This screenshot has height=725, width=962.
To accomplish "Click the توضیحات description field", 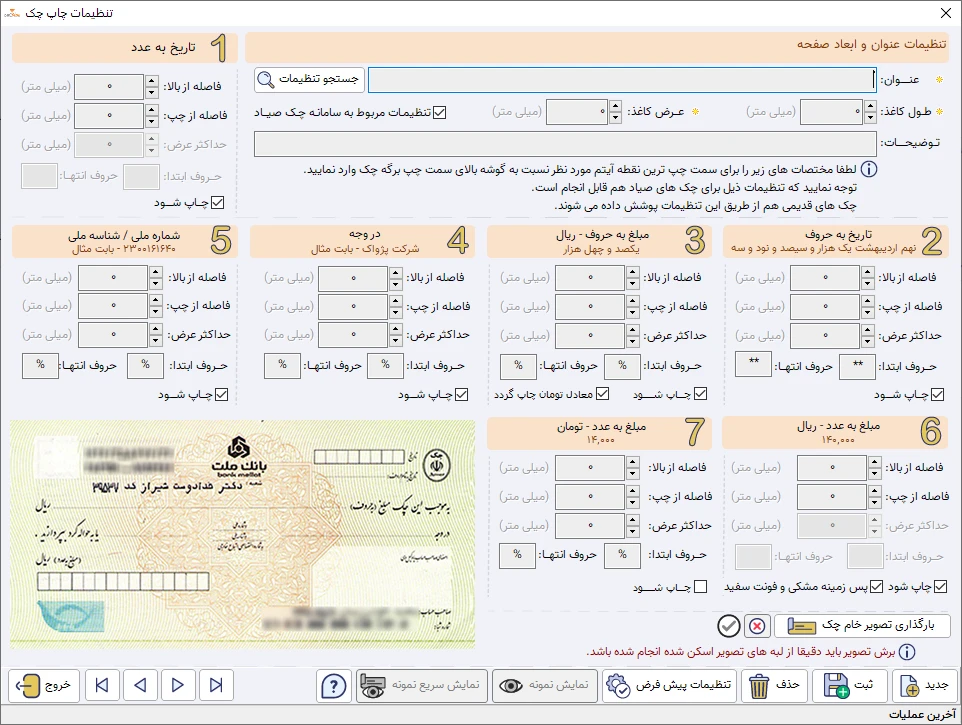I will point(565,144).
